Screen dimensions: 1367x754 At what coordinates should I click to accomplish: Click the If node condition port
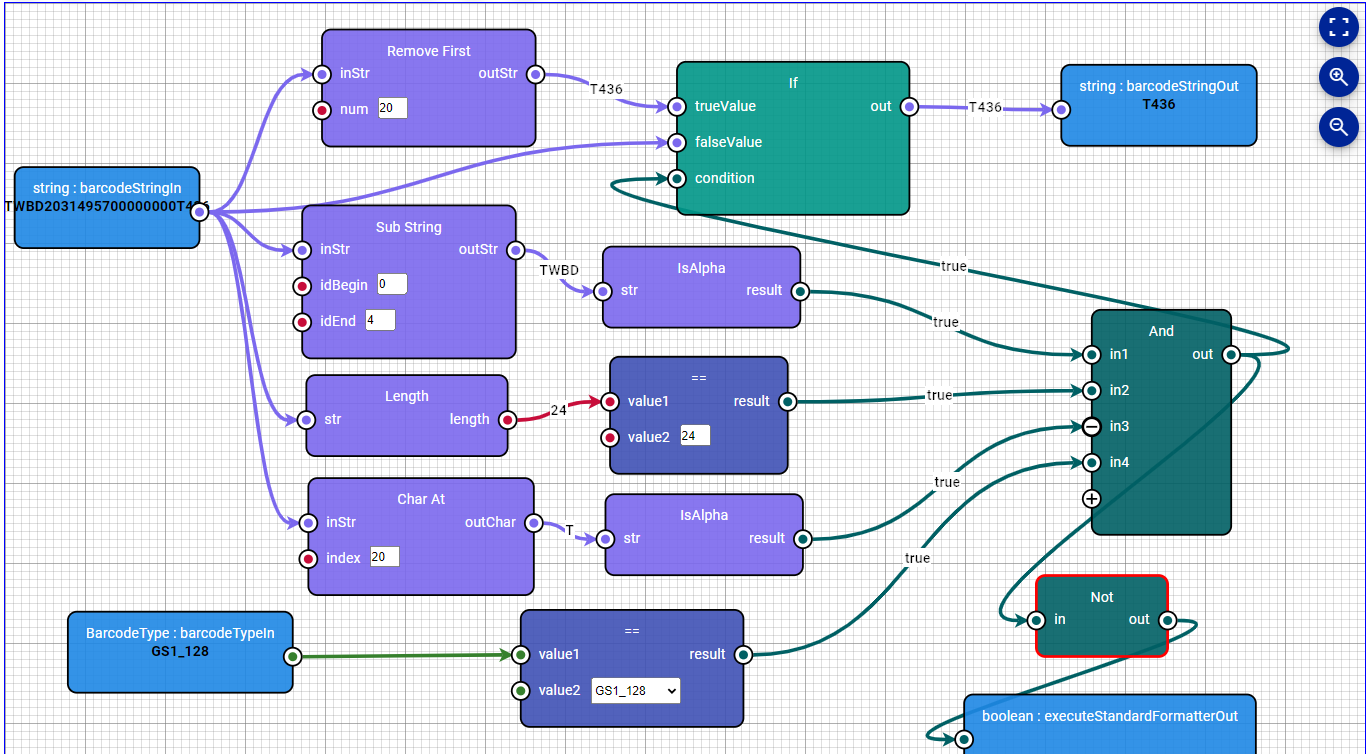click(677, 179)
